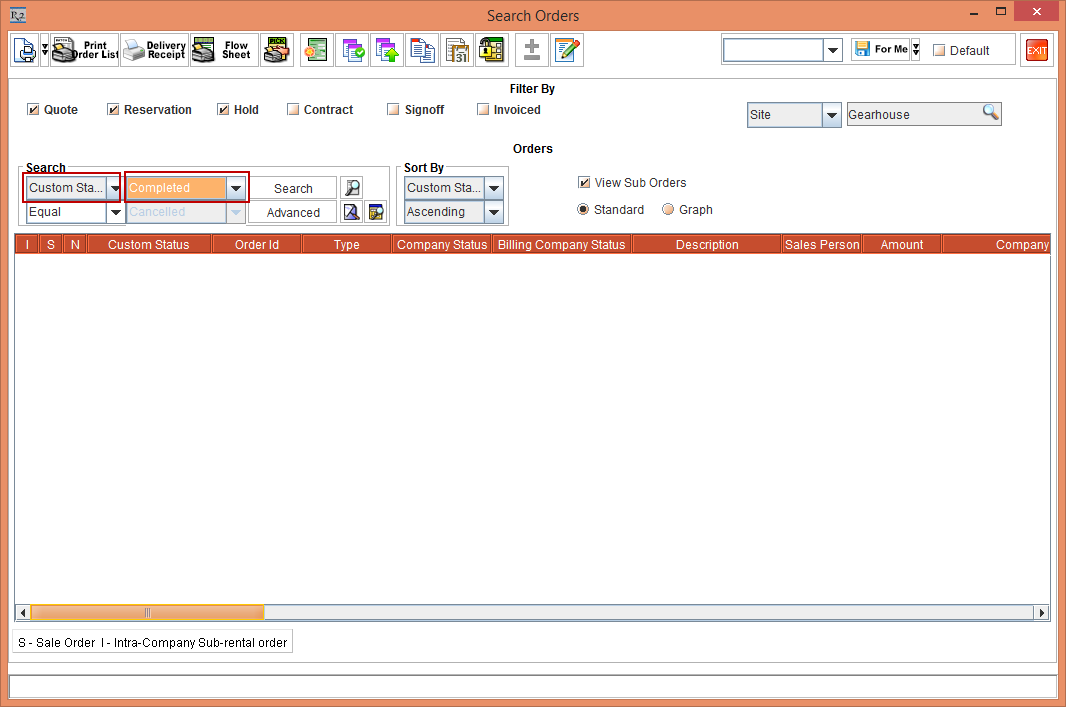Click the red EXIT icon
Viewport: 1066px width, 707px height.
pyautogui.click(x=1037, y=50)
